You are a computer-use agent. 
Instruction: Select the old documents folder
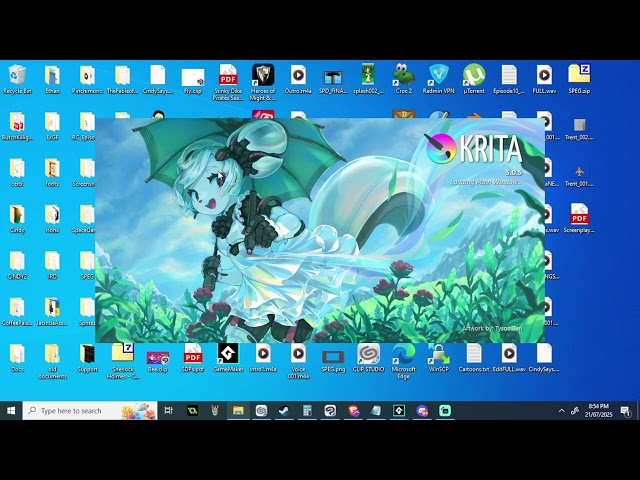tap(52, 361)
